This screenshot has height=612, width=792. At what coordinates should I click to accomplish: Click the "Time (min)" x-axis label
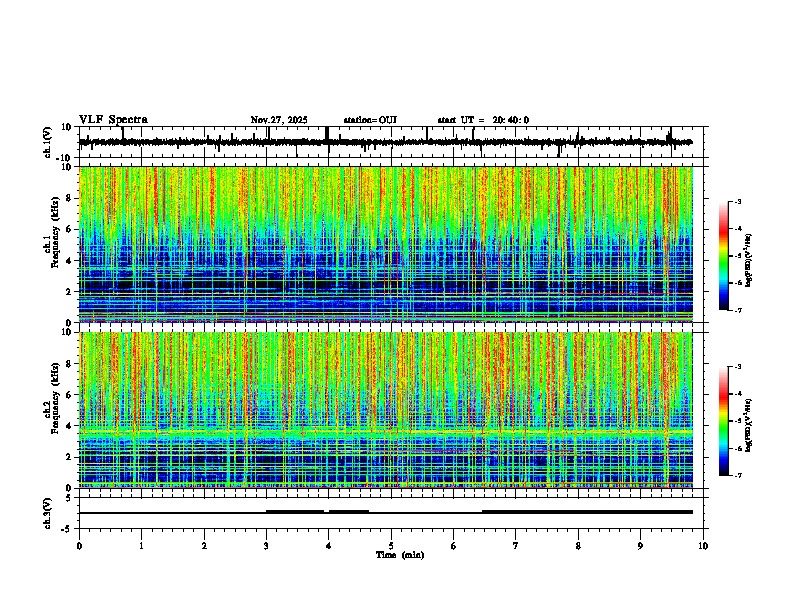point(400,555)
